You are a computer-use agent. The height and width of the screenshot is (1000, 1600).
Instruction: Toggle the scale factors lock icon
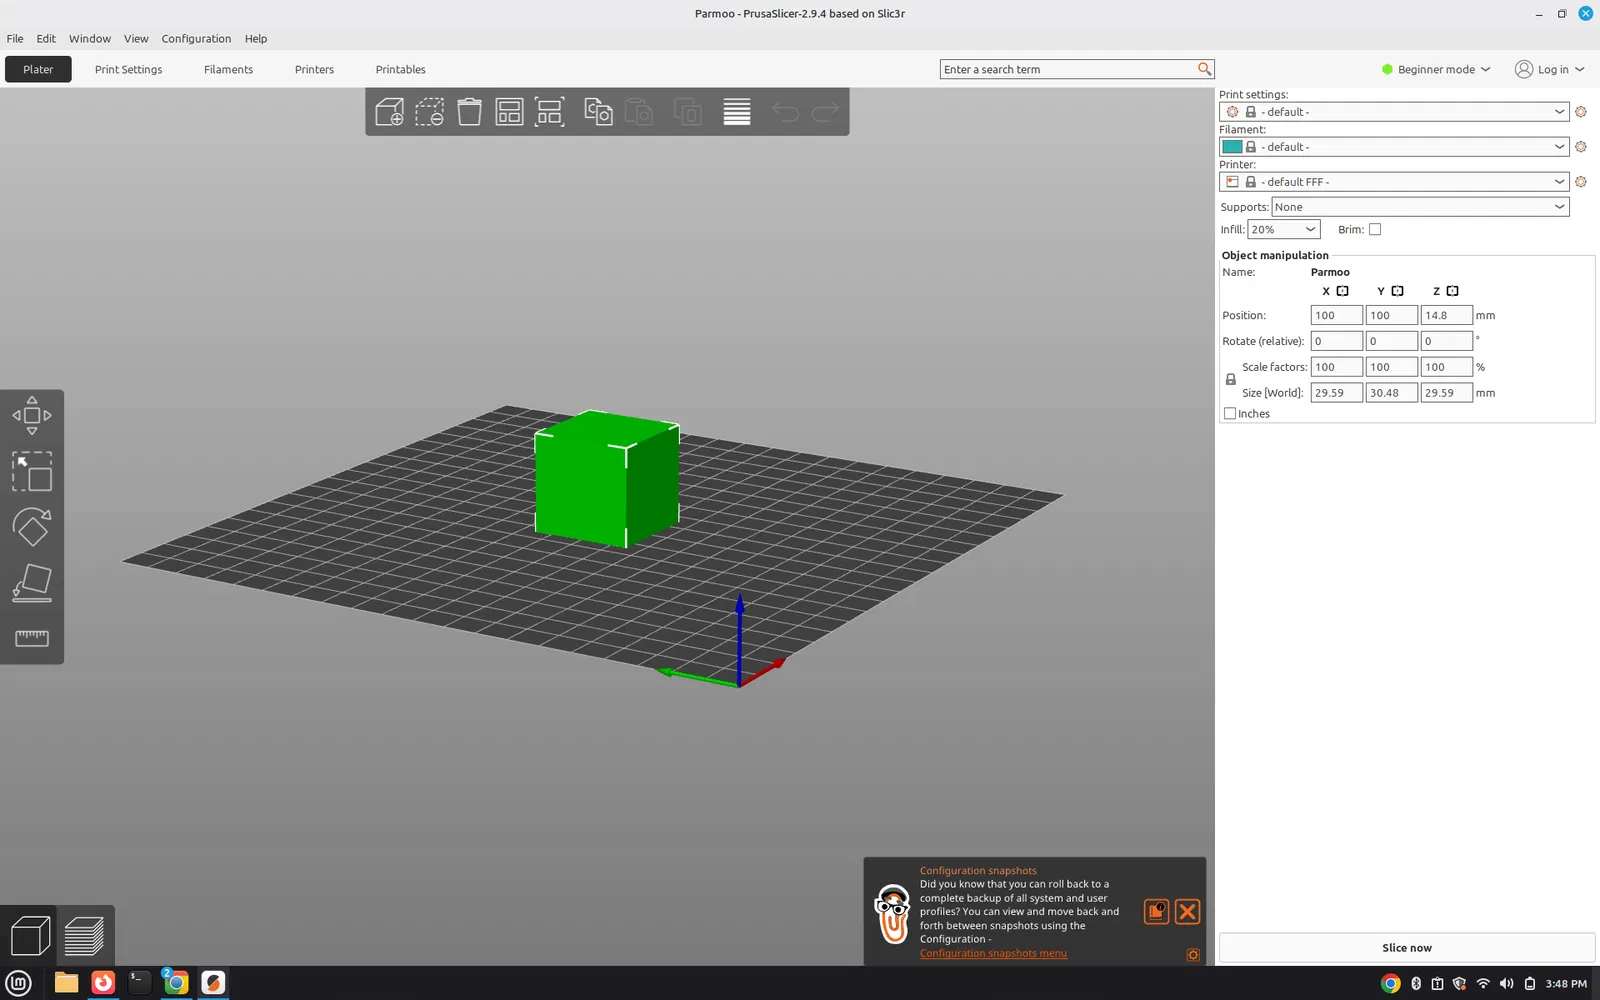pos(1231,380)
